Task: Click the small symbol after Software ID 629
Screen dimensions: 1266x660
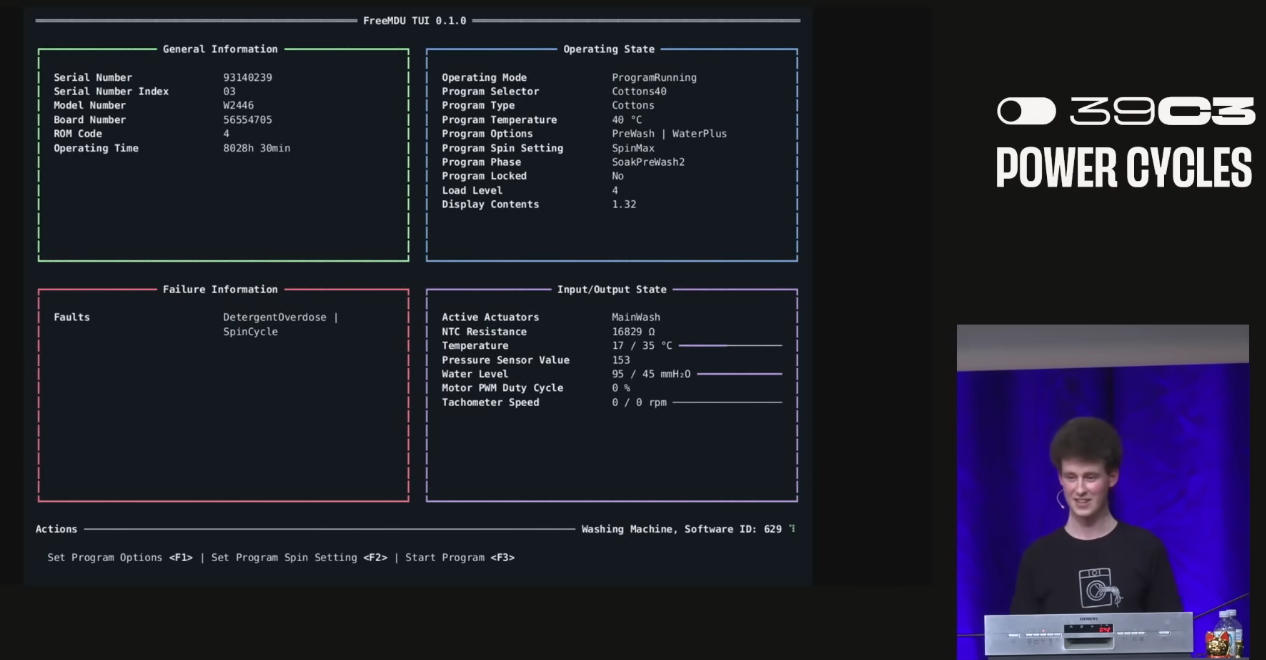Action: tap(792, 529)
